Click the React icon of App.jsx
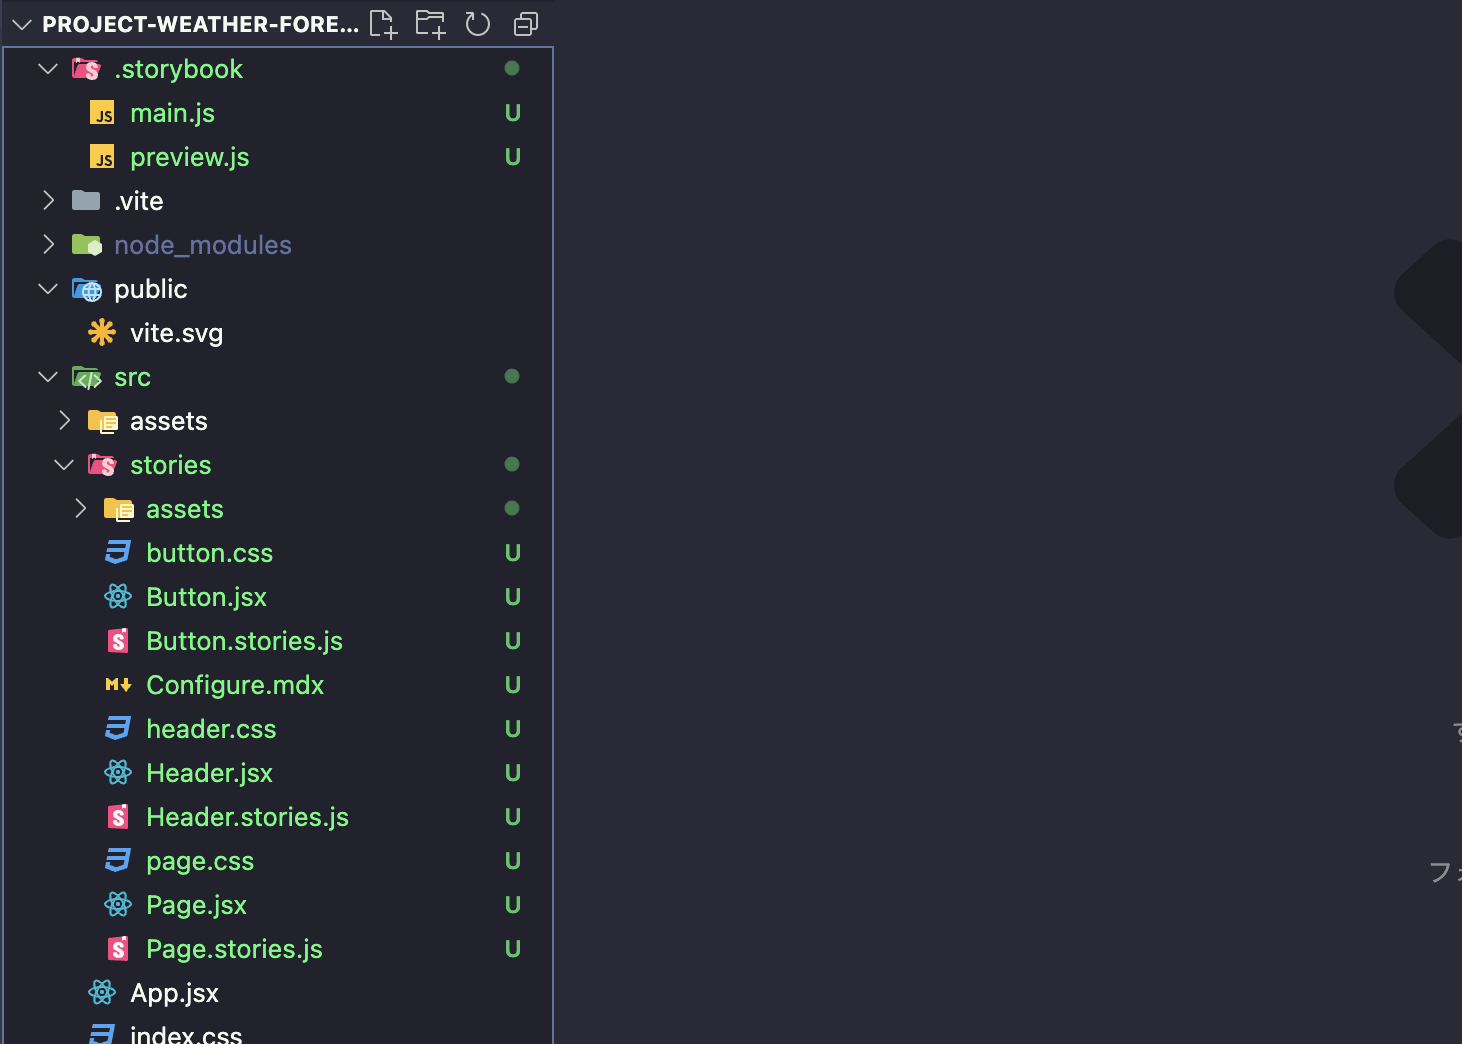 (x=102, y=993)
